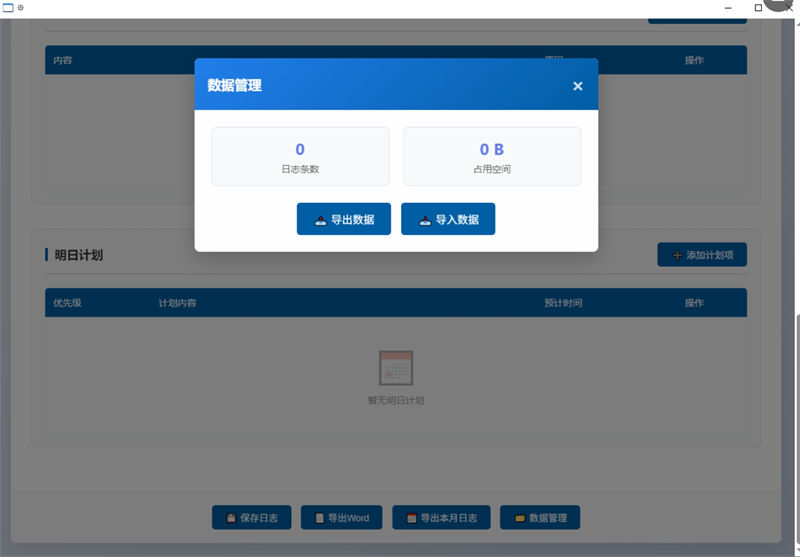
Task: Click the 内容 column header in upper table
Action: (62, 60)
